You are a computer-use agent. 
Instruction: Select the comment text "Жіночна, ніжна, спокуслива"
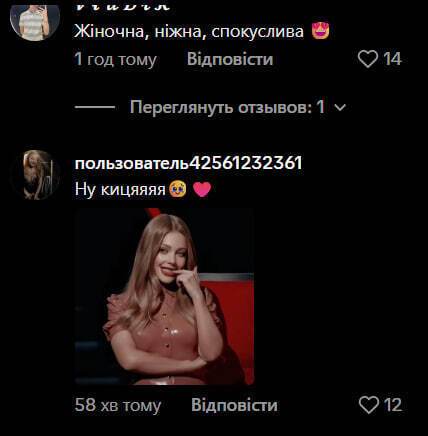click(x=189, y=32)
